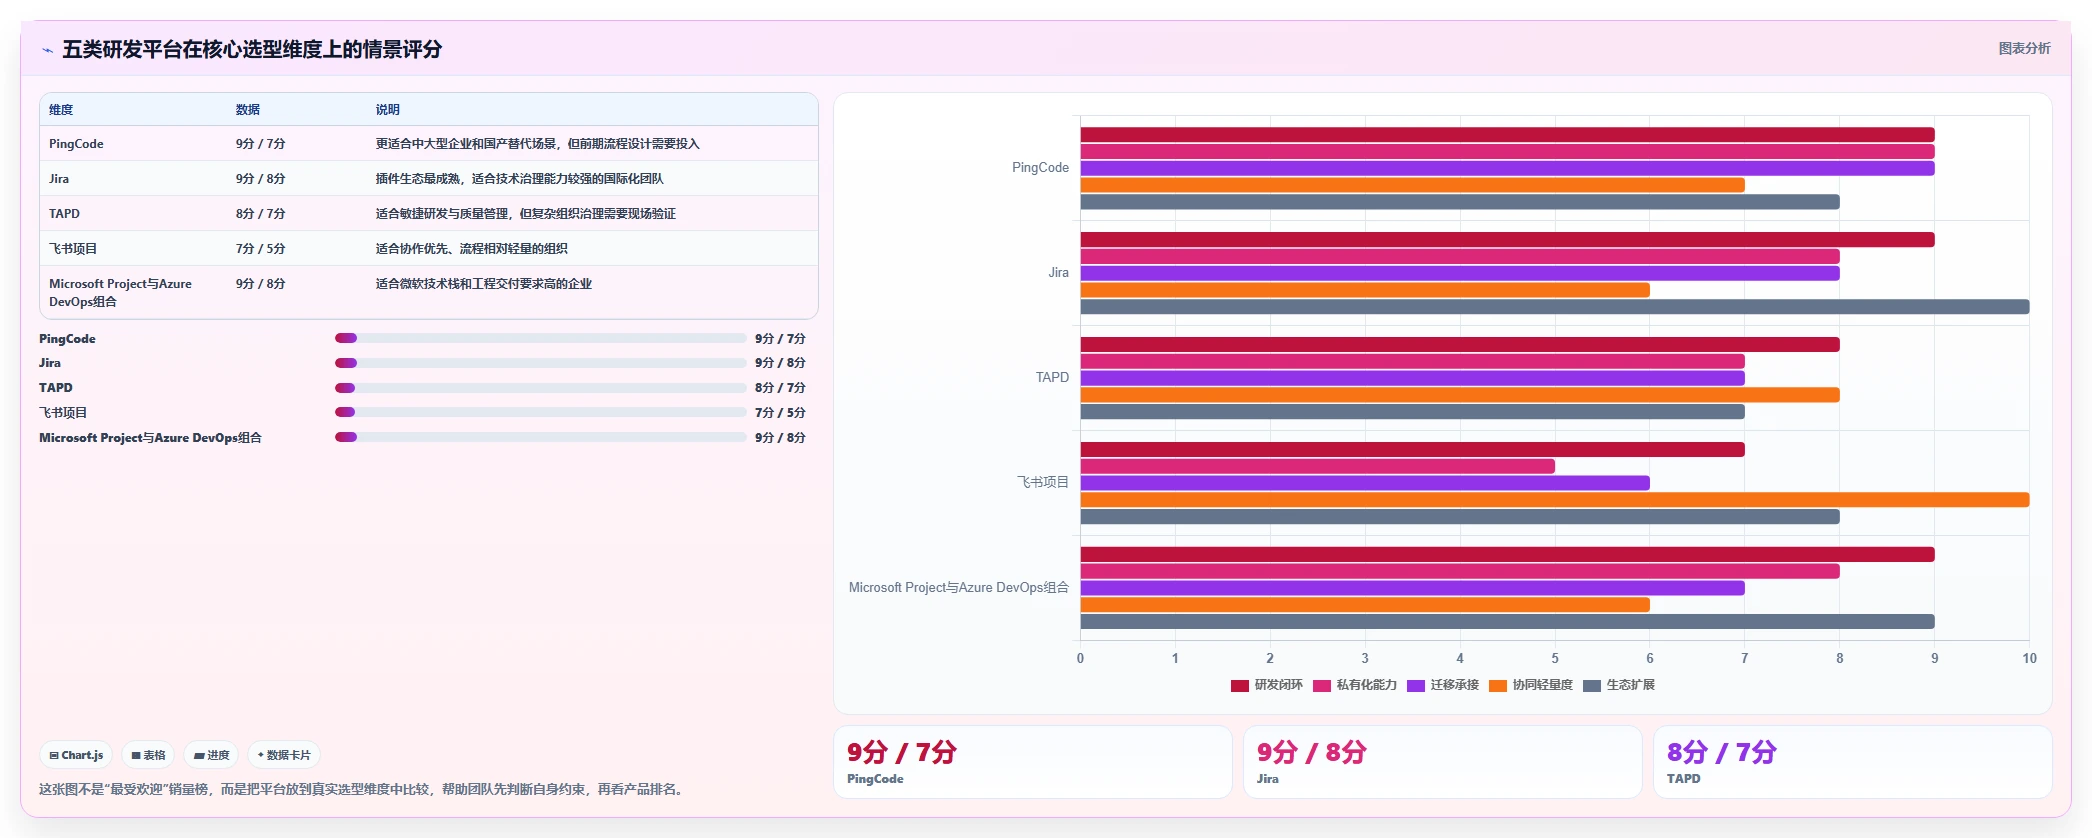Click TAPD's purple 迁移承接 bar
Viewport: 2092px width, 838px height.
1412,378
